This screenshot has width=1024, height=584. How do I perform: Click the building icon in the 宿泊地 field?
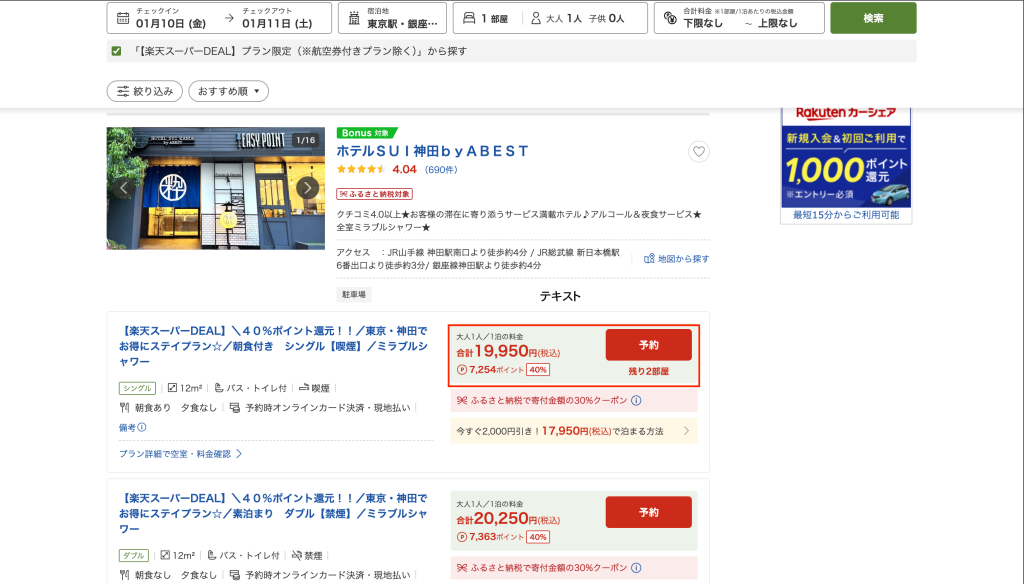353,18
